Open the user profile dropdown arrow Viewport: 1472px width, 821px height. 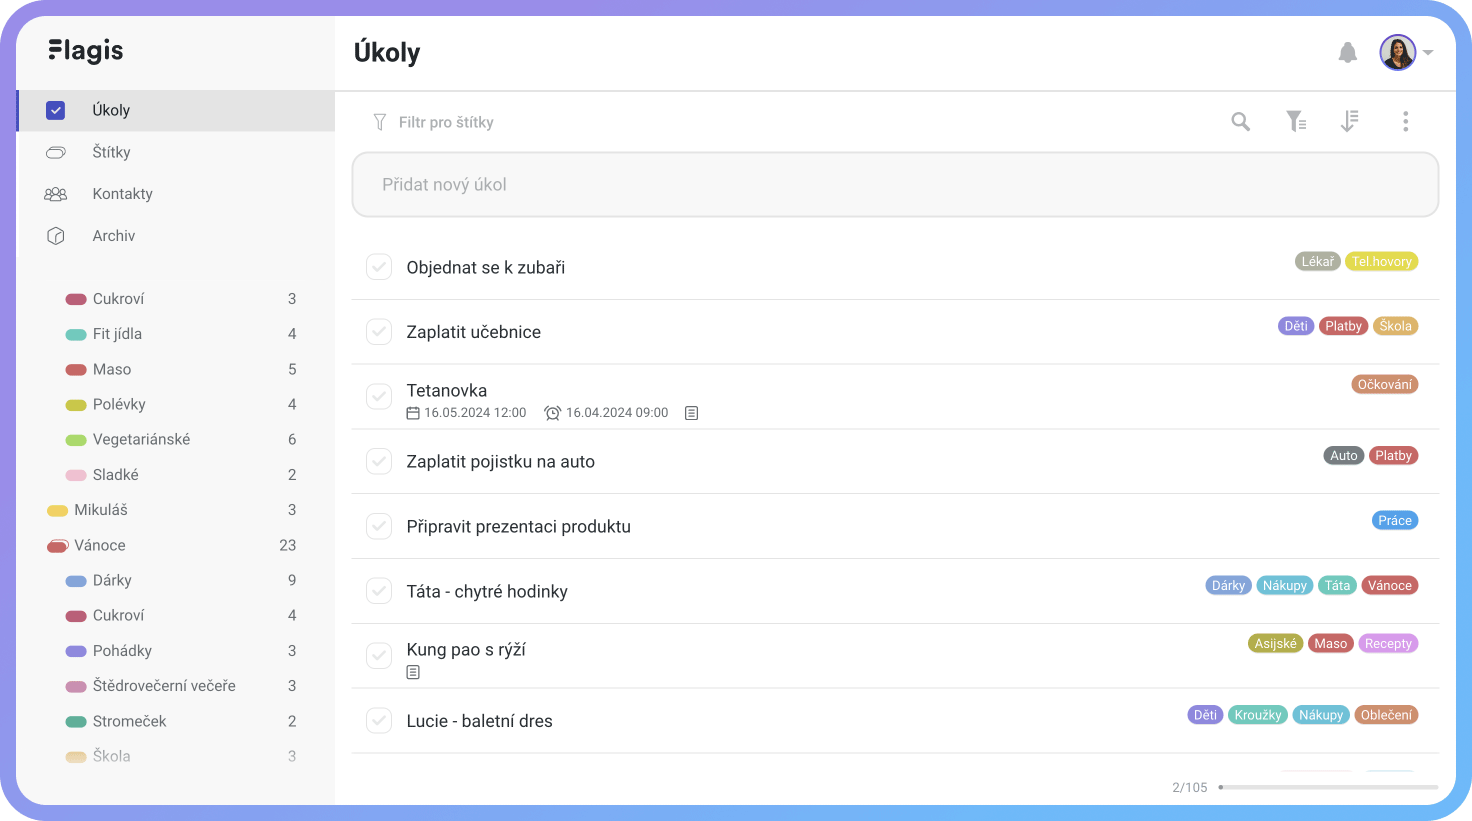(x=1428, y=53)
